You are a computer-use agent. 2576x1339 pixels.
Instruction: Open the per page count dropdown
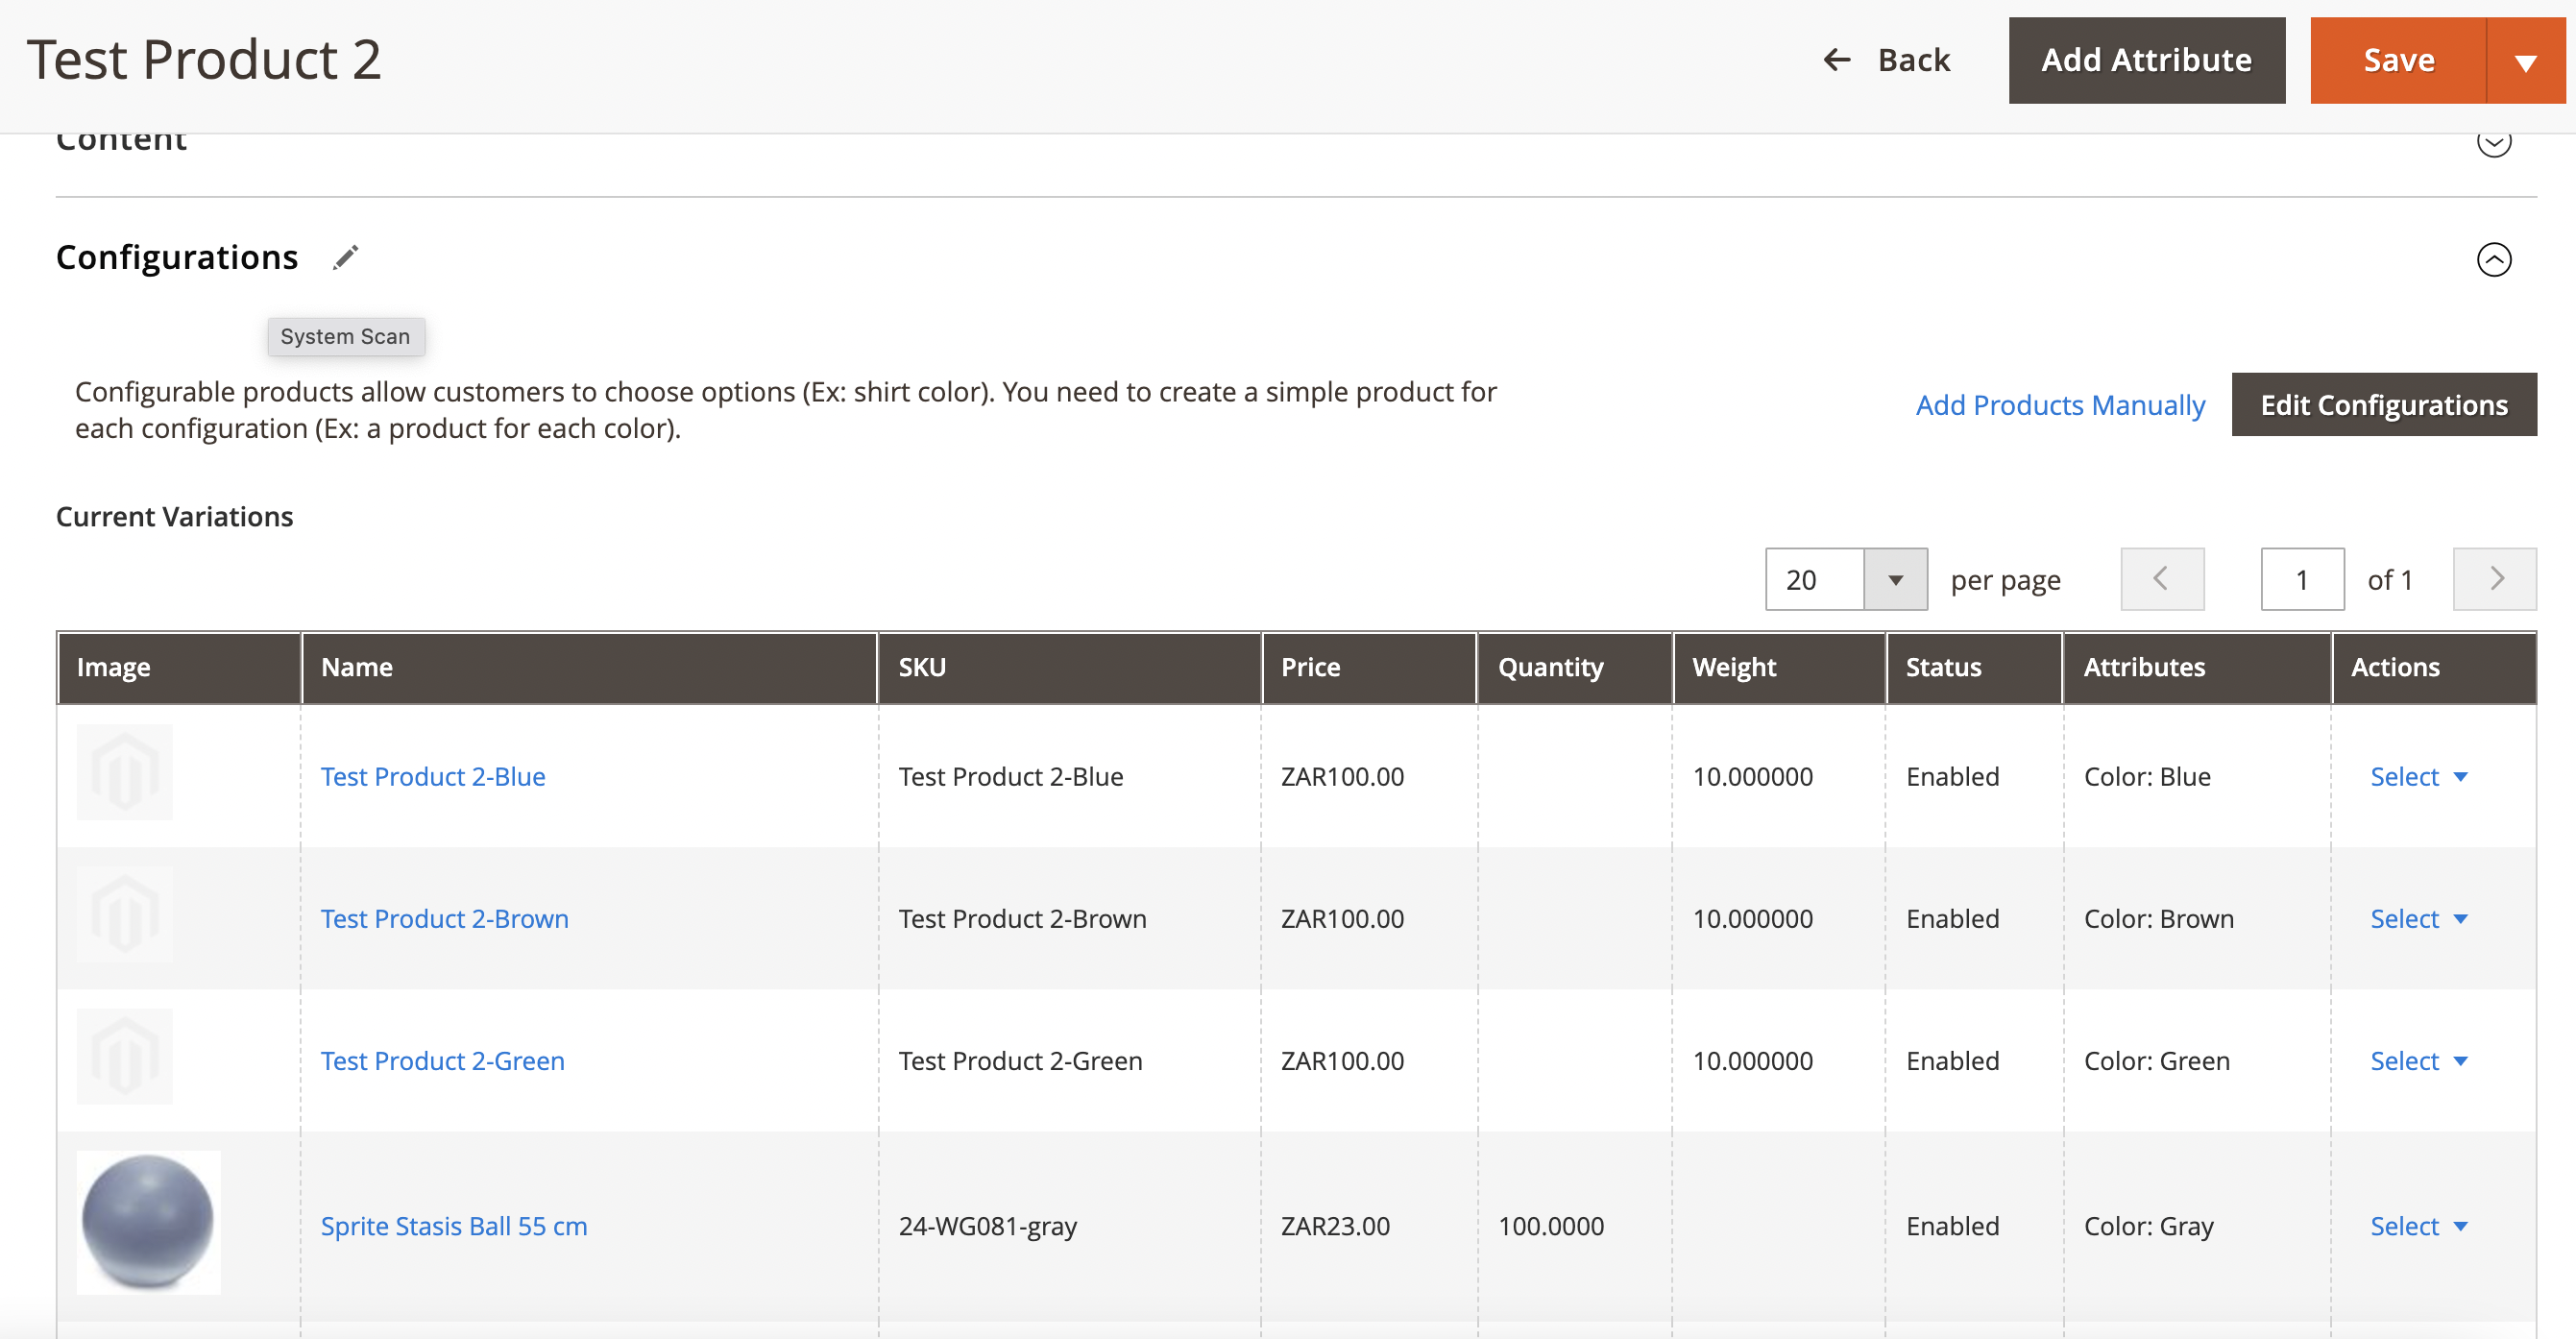tap(1894, 579)
